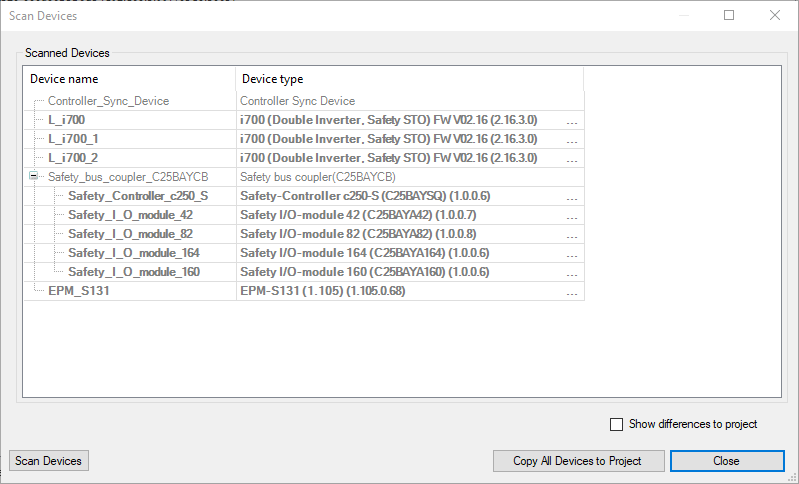Image resolution: width=799 pixels, height=484 pixels.
Task: Select the Safety_I_O_module_160 device name
Action: click(x=134, y=272)
